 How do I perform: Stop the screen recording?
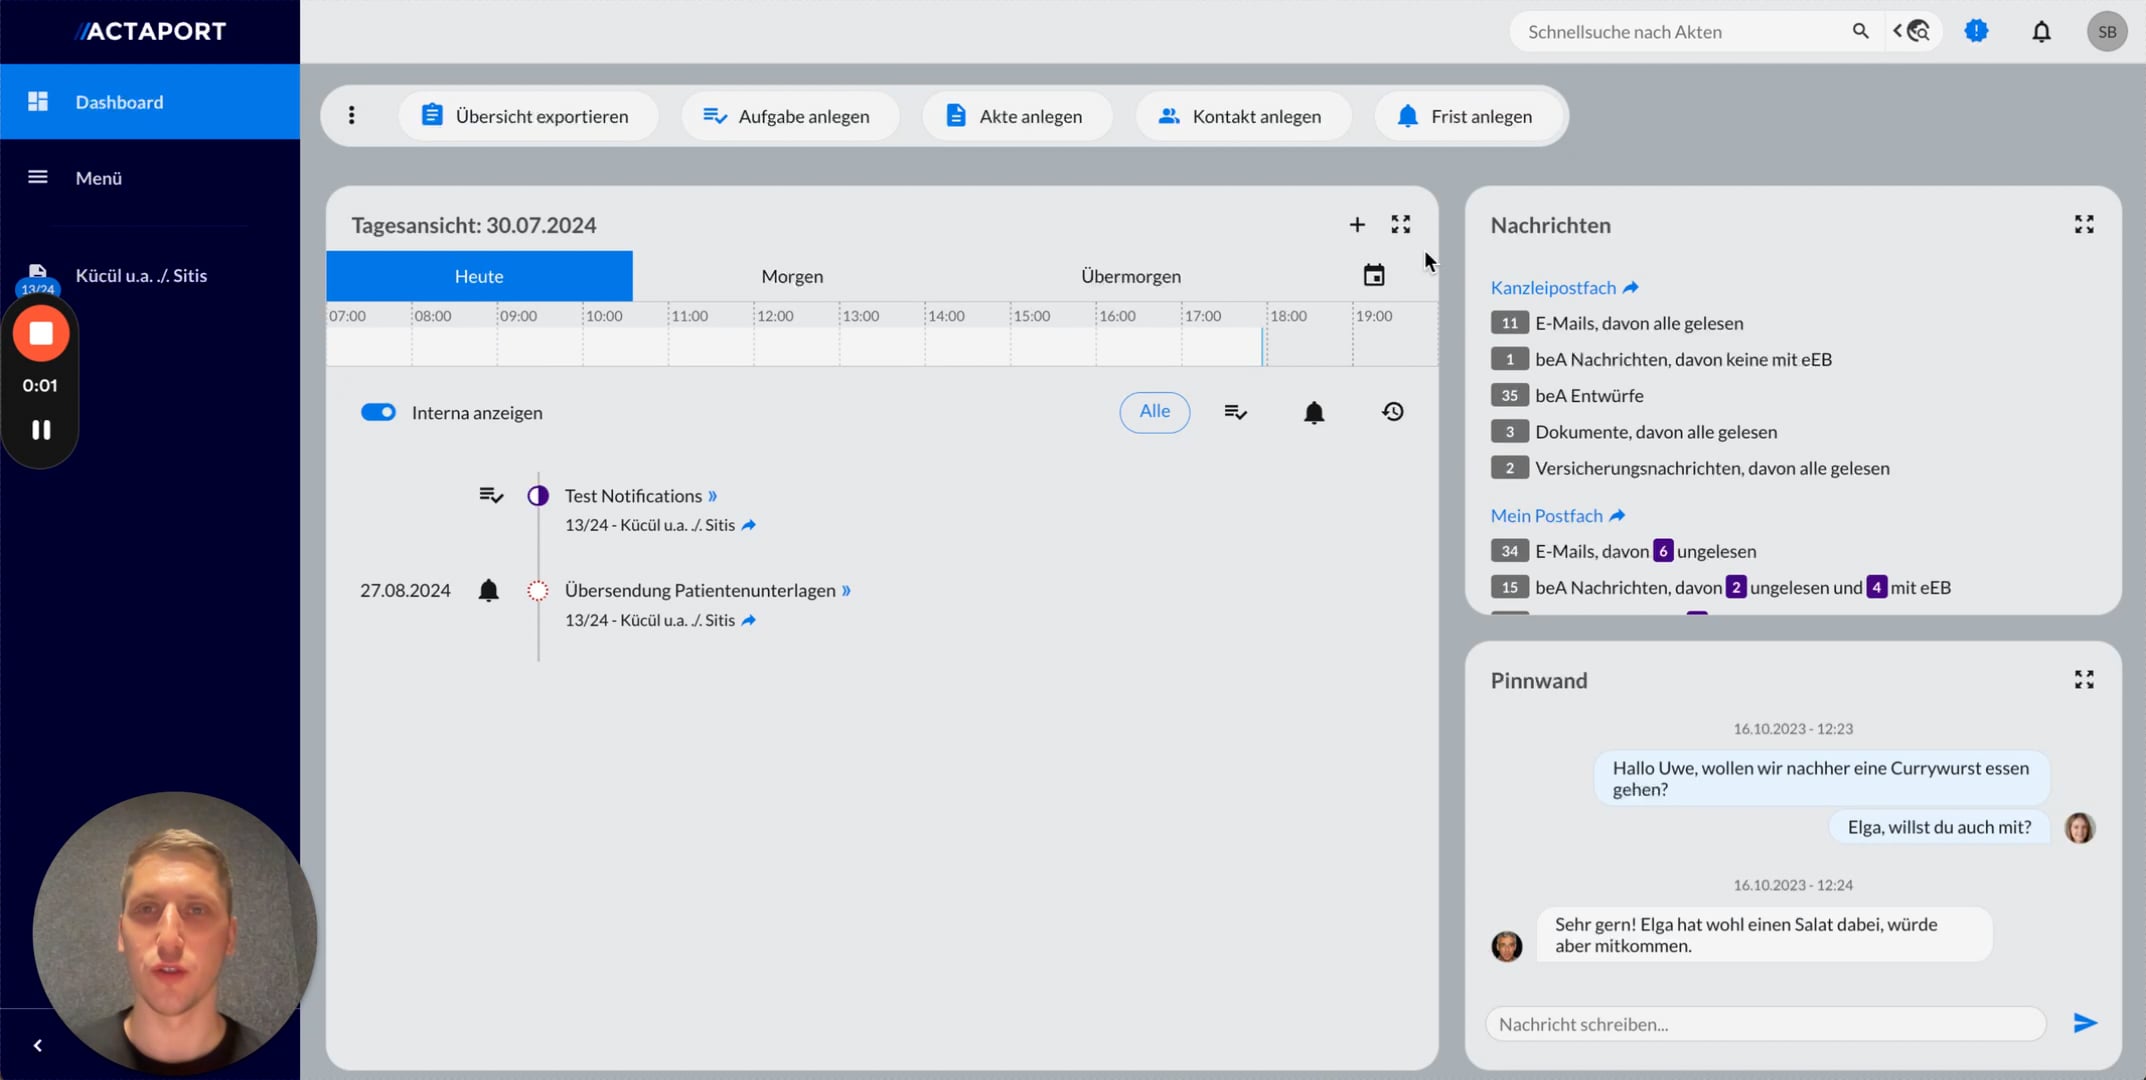(x=41, y=334)
